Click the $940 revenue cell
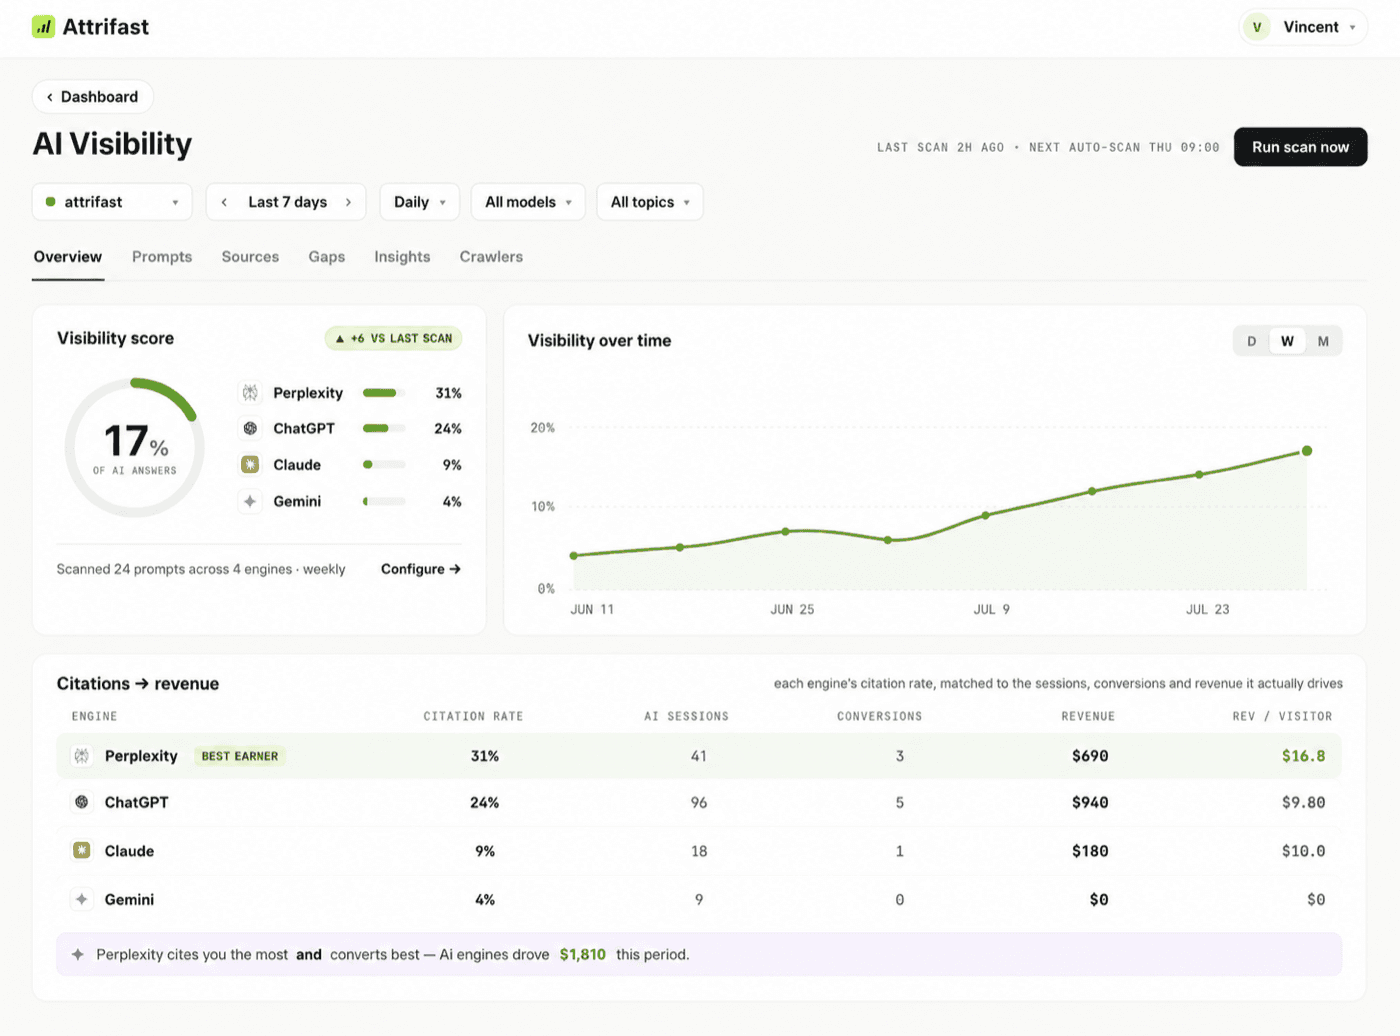The height and width of the screenshot is (1036, 1400). [1090, 802]
